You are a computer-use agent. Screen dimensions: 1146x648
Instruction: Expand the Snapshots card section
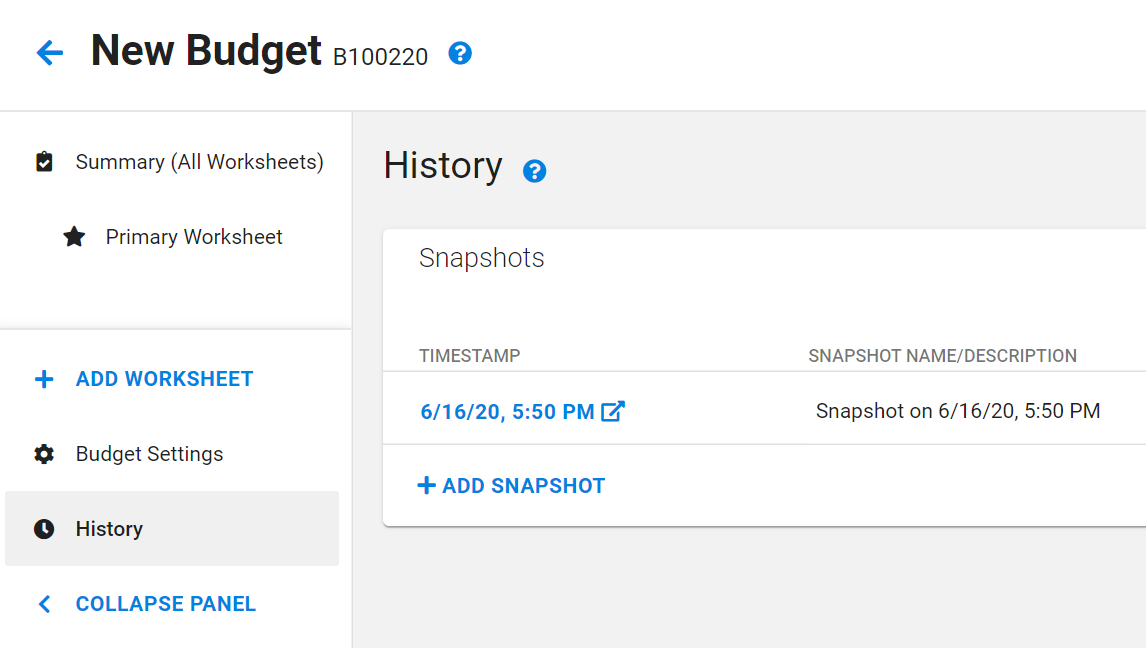[482, 258]
